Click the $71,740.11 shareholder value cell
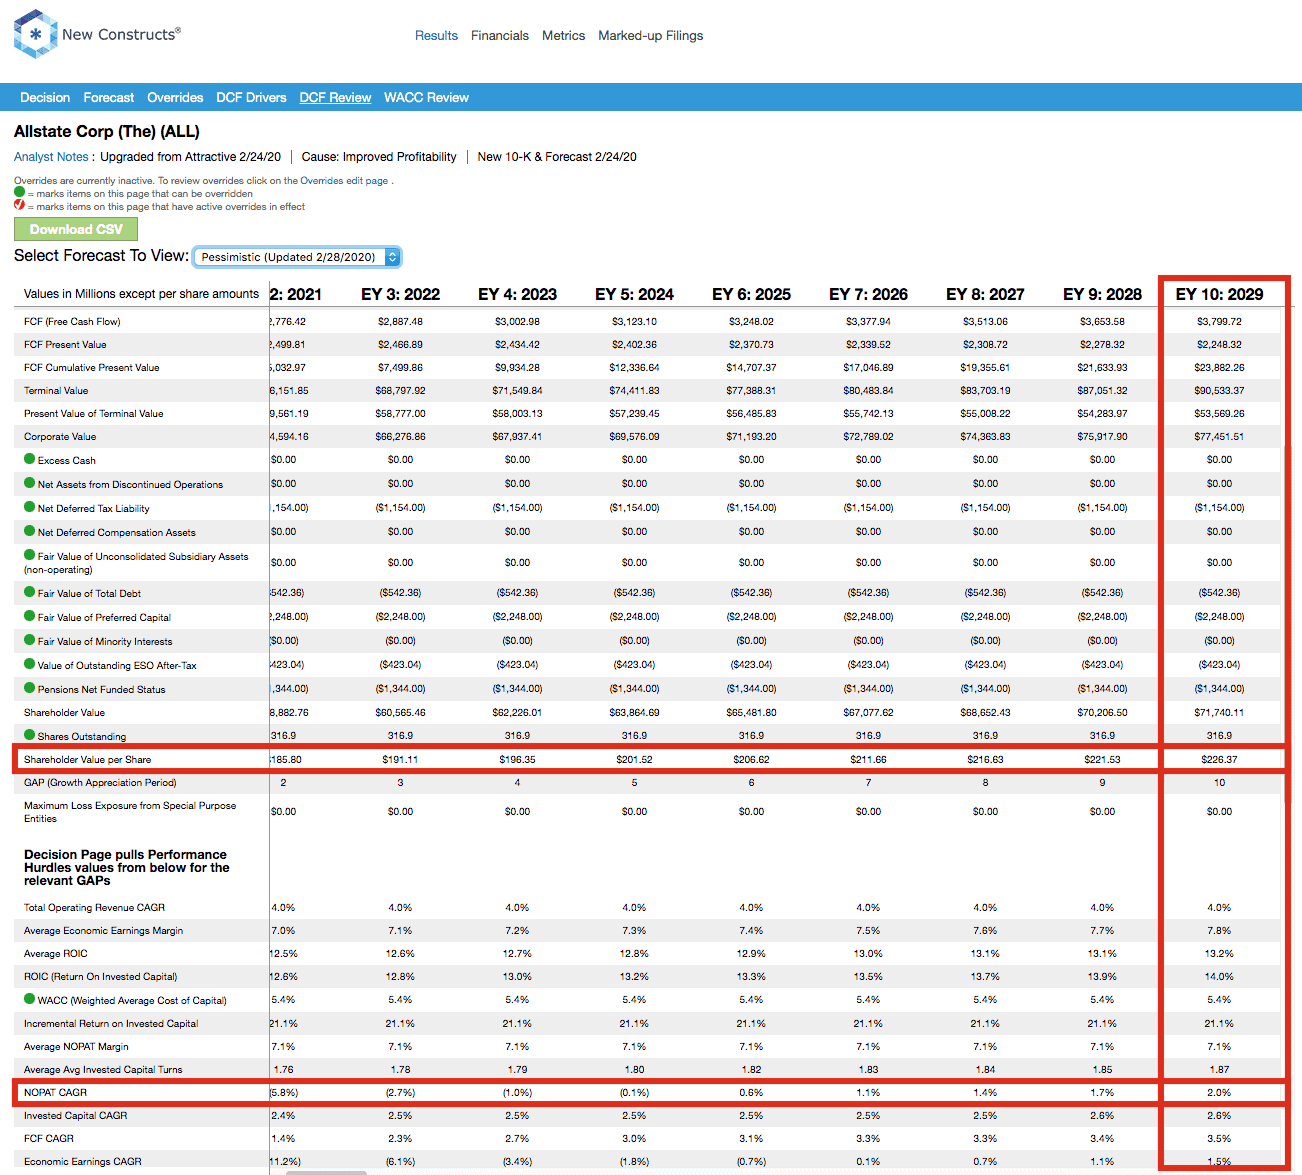The width and height of the screenshot is (1302, 1175). [x=1220, y=713]
